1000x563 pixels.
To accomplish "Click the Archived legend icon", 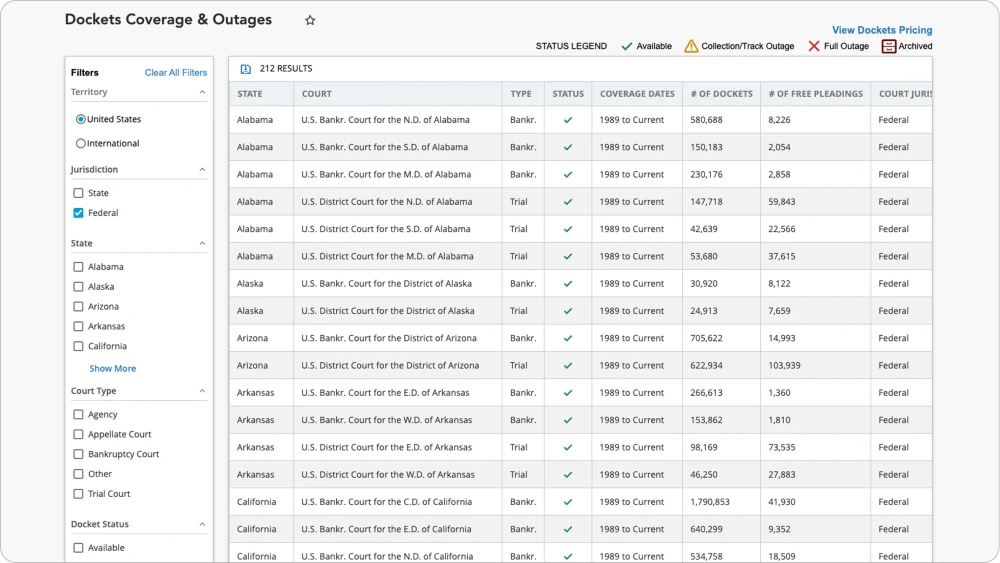I will click(888, 46).
